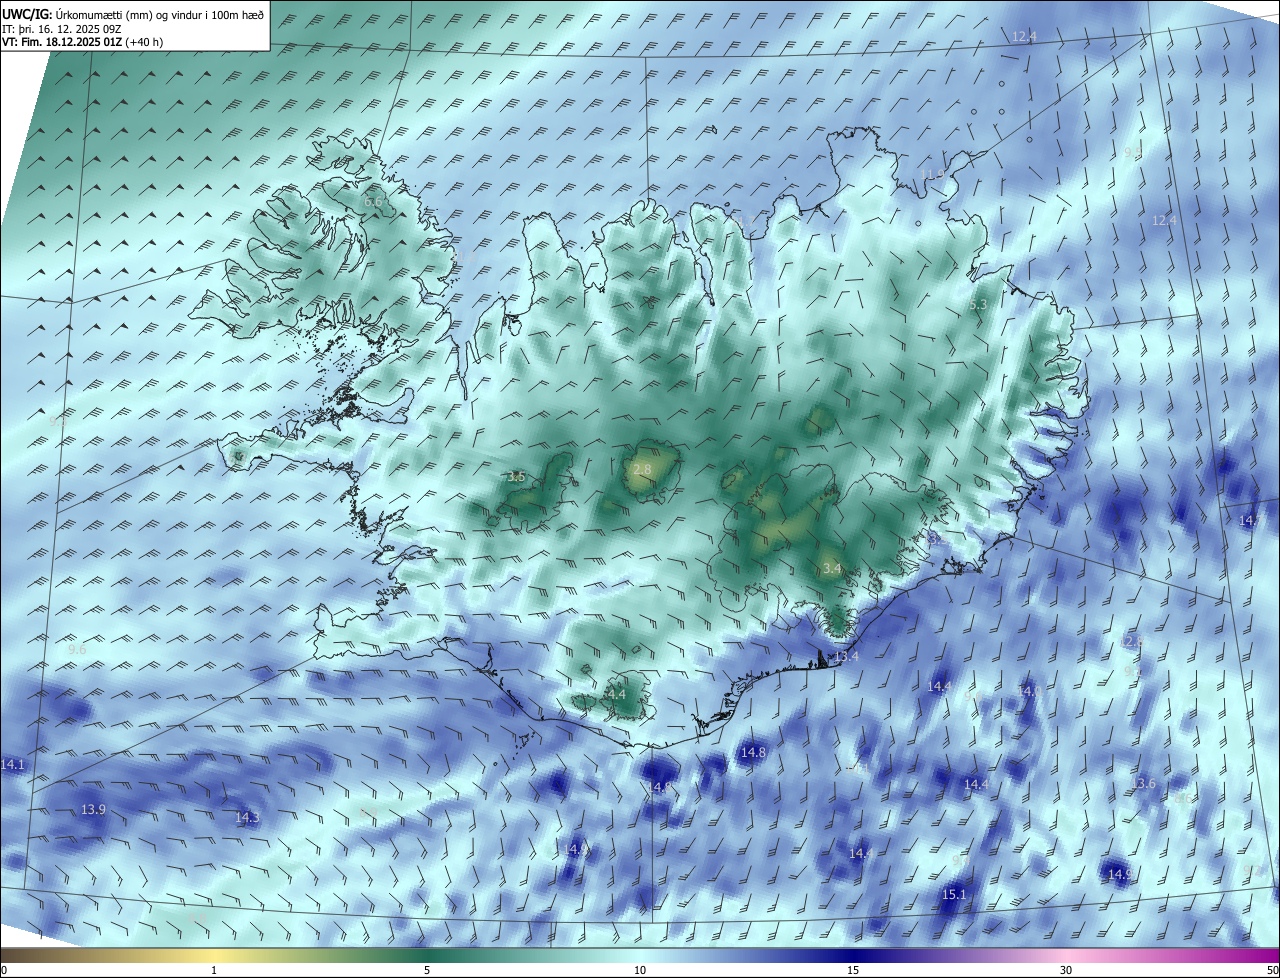Click the 1 tick on the color scale

pyautogui.click(x=214, y=970)
